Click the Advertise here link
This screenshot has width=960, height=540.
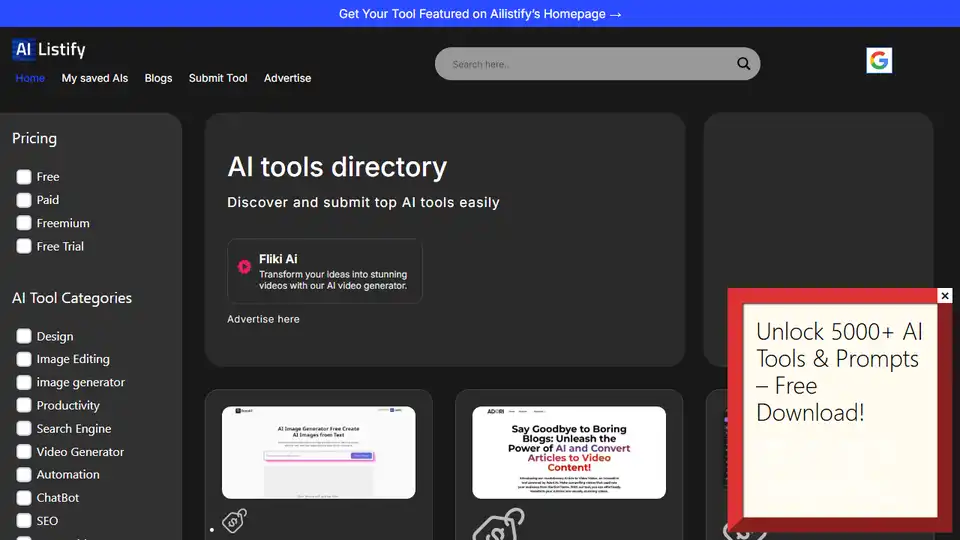point(263,319)
